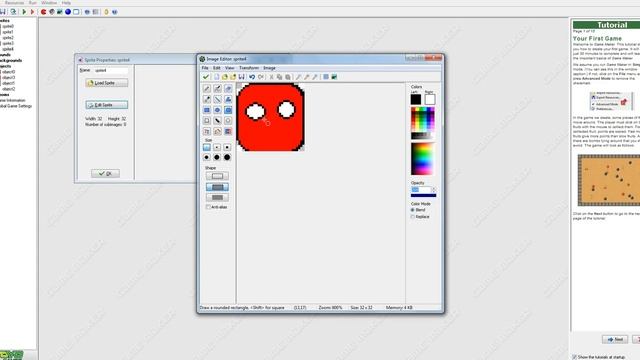The image size is (640, 360).
Task: Click the red sprite on the canvas
Action: click(x=270, y=117)
